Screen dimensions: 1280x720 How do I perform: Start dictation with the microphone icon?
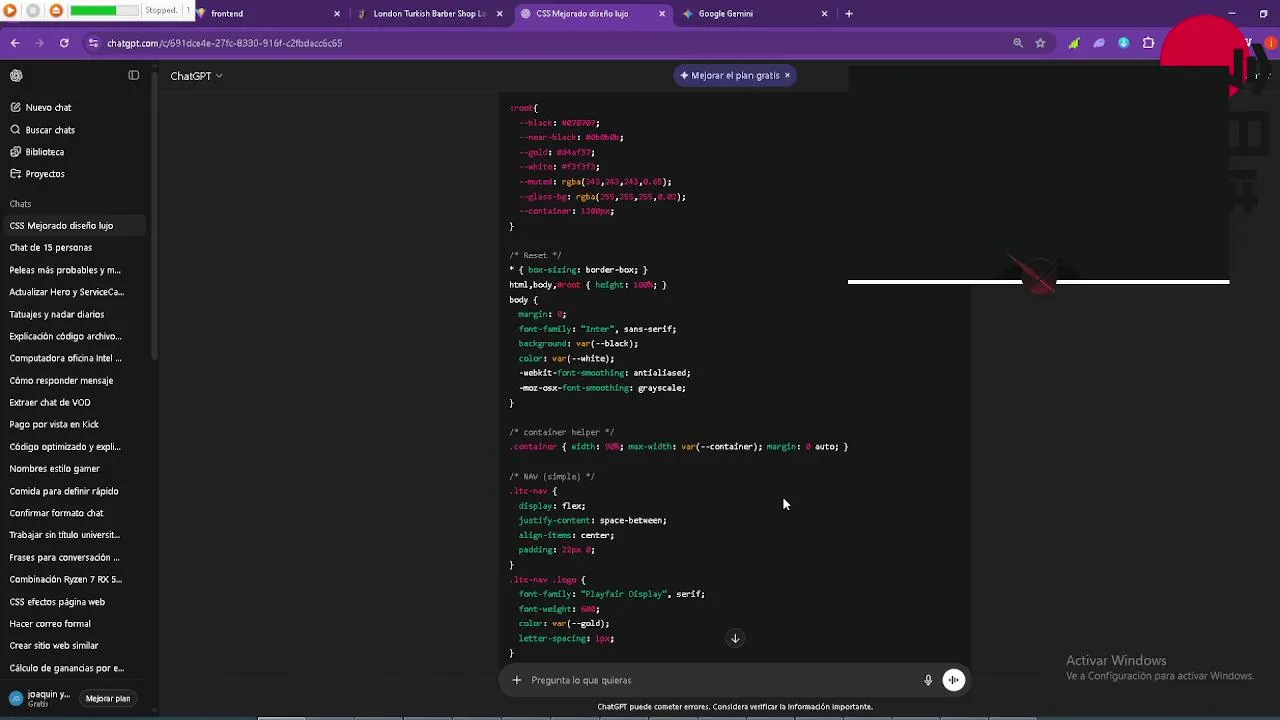pyautogui.click(x=928, y=680)
